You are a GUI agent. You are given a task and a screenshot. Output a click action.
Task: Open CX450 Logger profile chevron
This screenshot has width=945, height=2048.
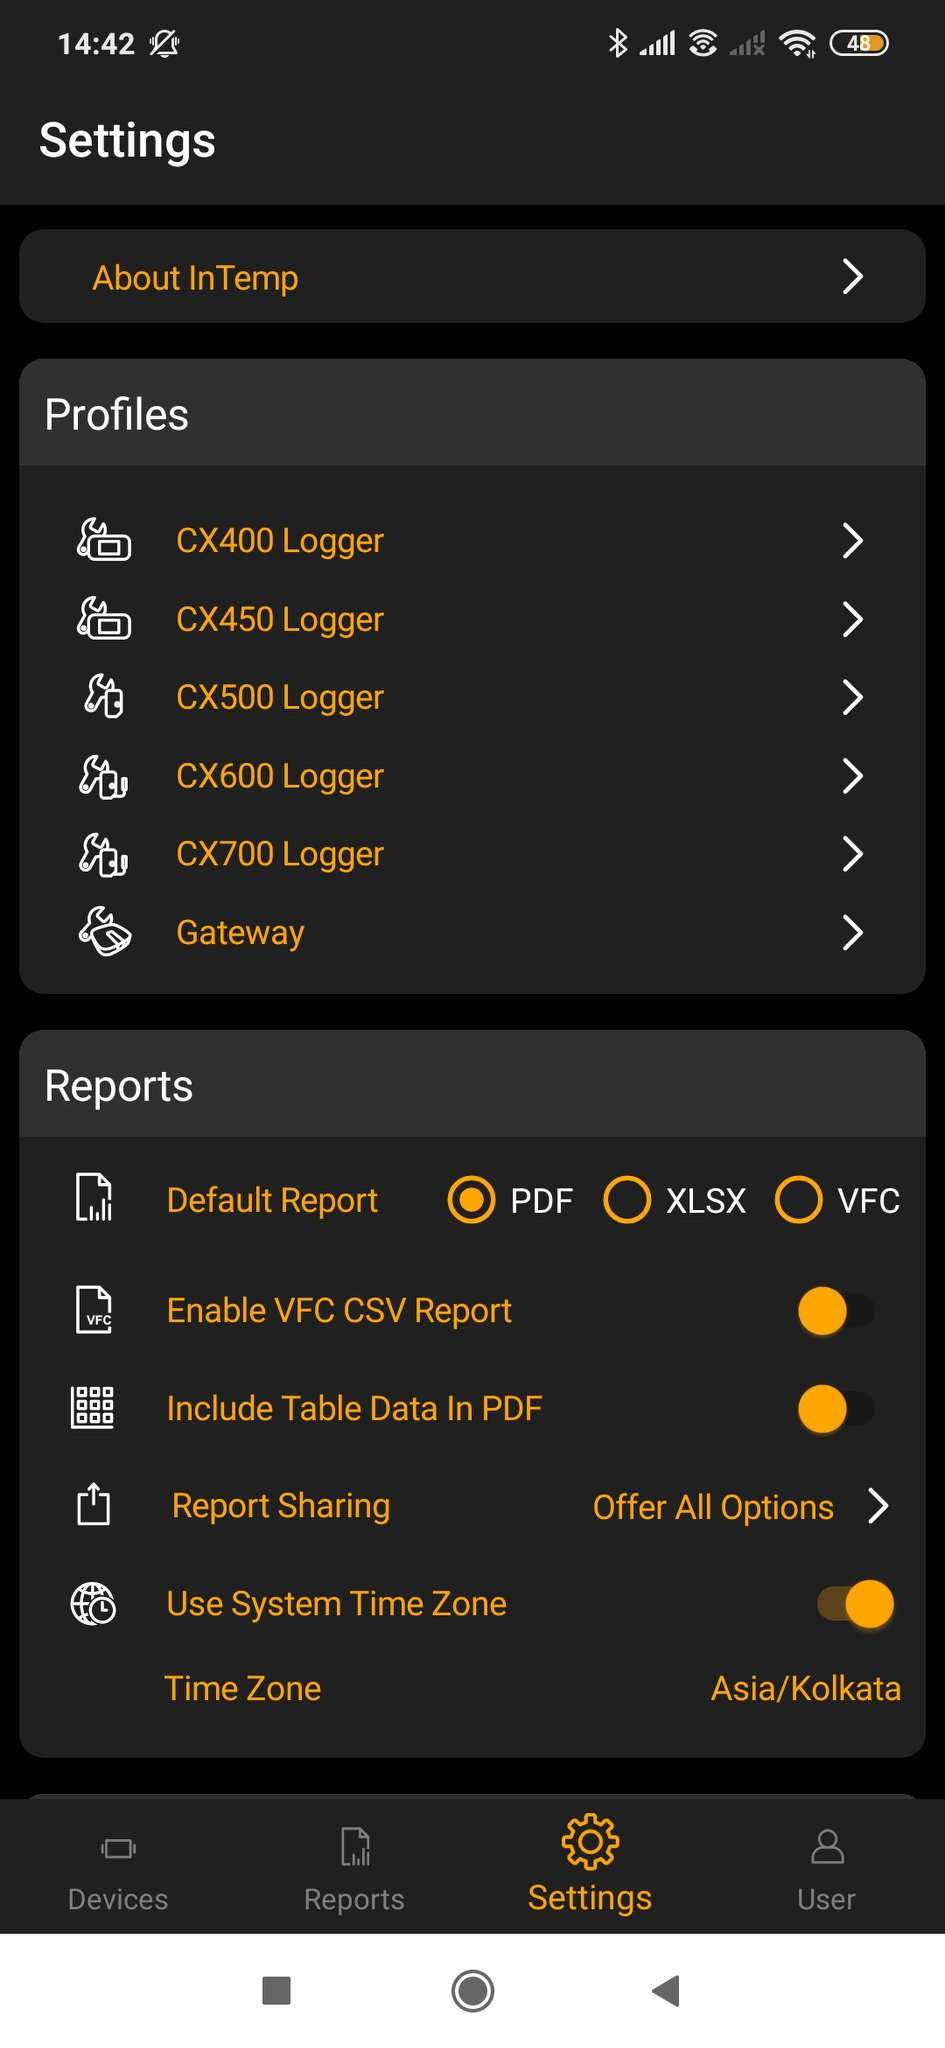[852, 619]
